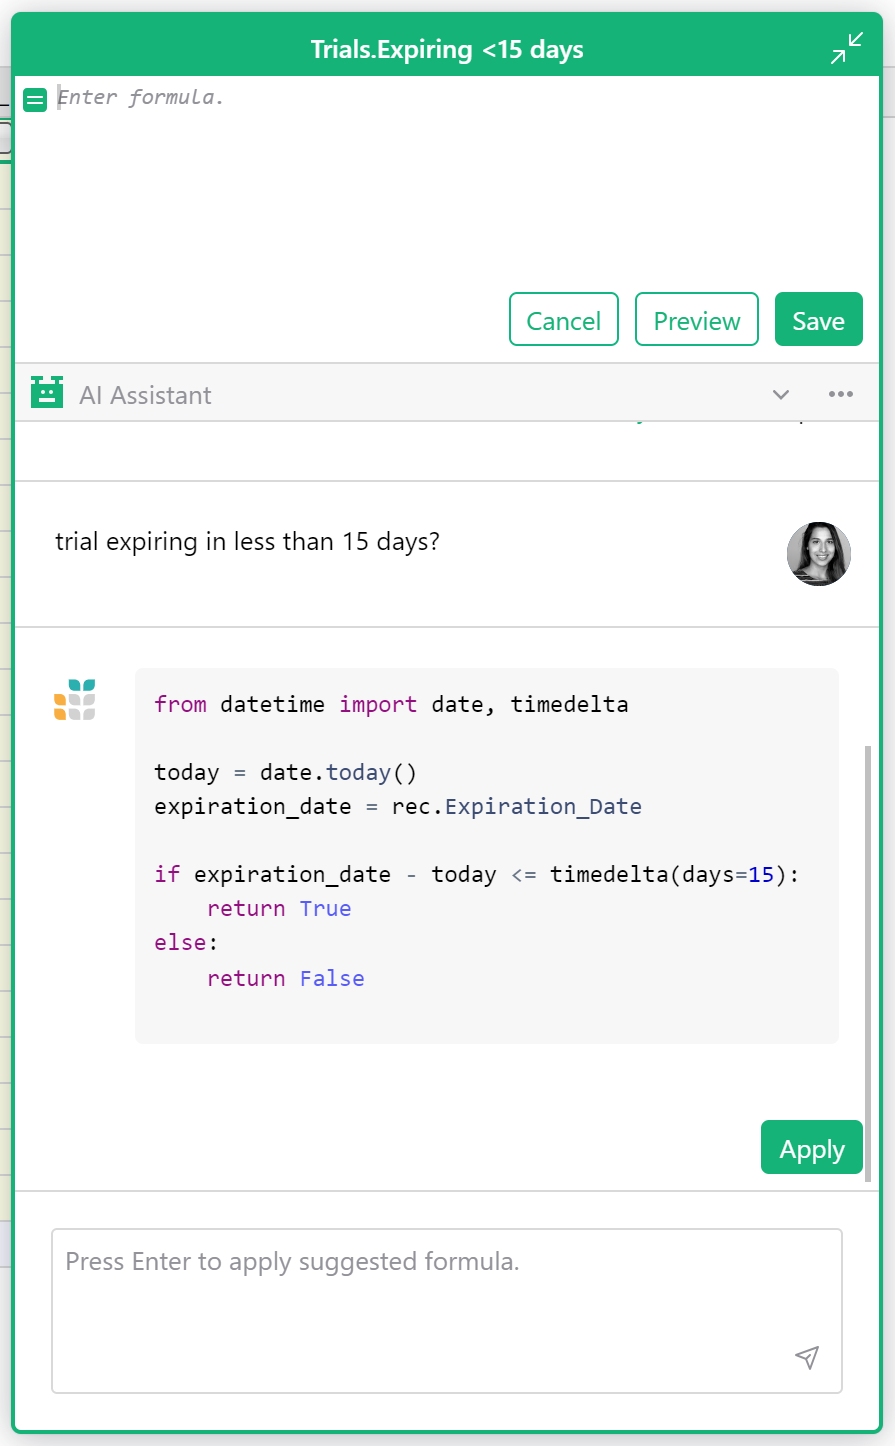The height and width of the screenshot is (1446, 895).
Task: Click the paper plane send icon
Action: (807, 1358)
